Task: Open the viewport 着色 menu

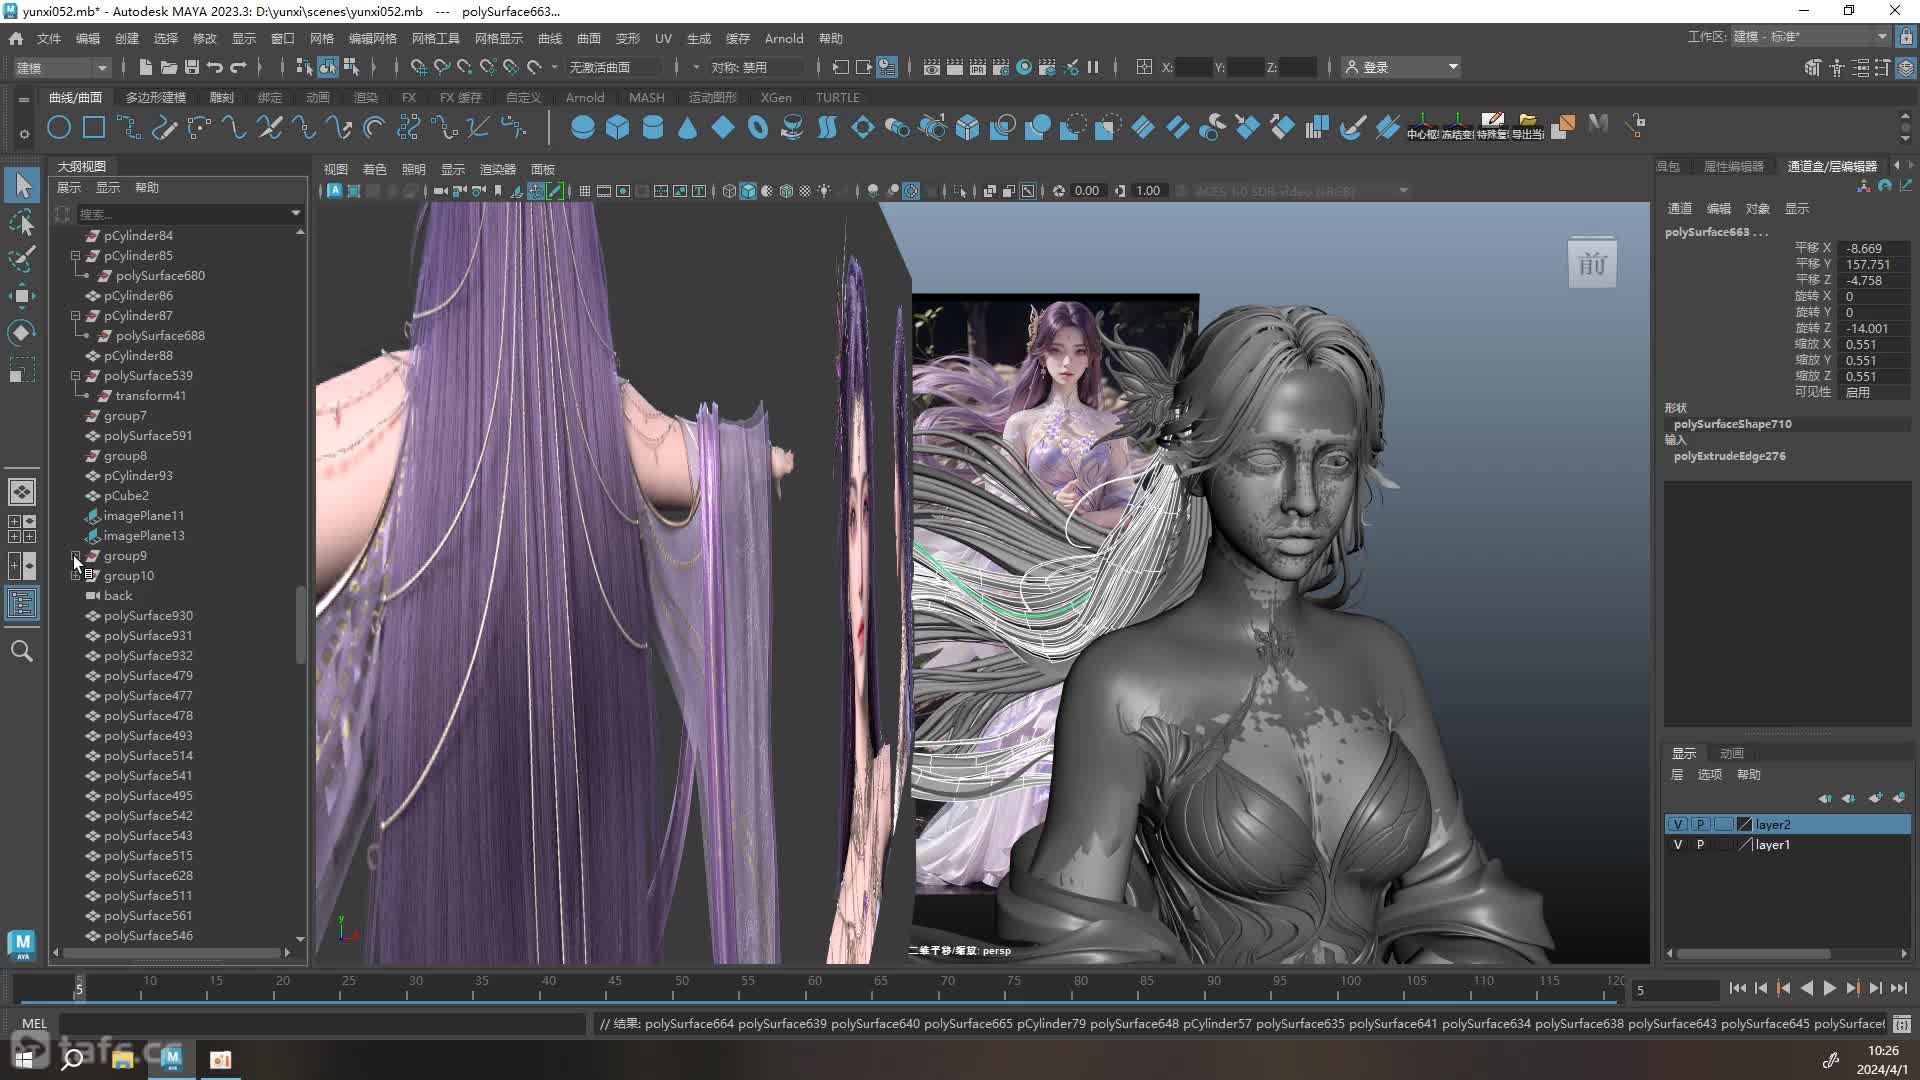Action: (374, 169)
